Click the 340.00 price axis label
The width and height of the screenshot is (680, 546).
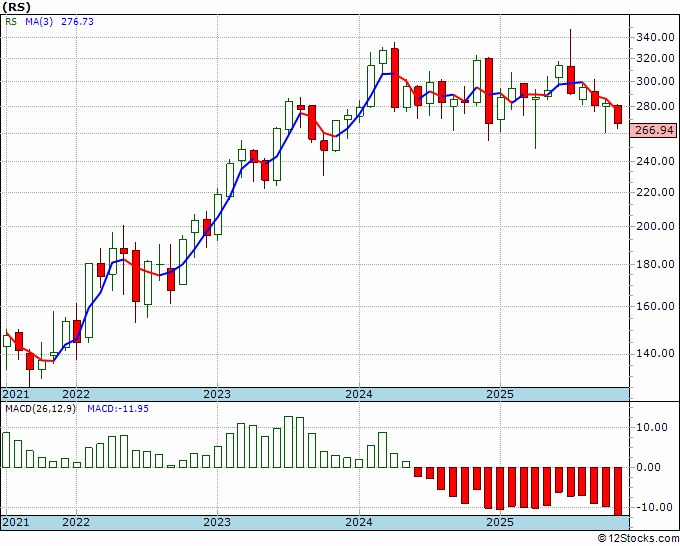tap(655, 38)
